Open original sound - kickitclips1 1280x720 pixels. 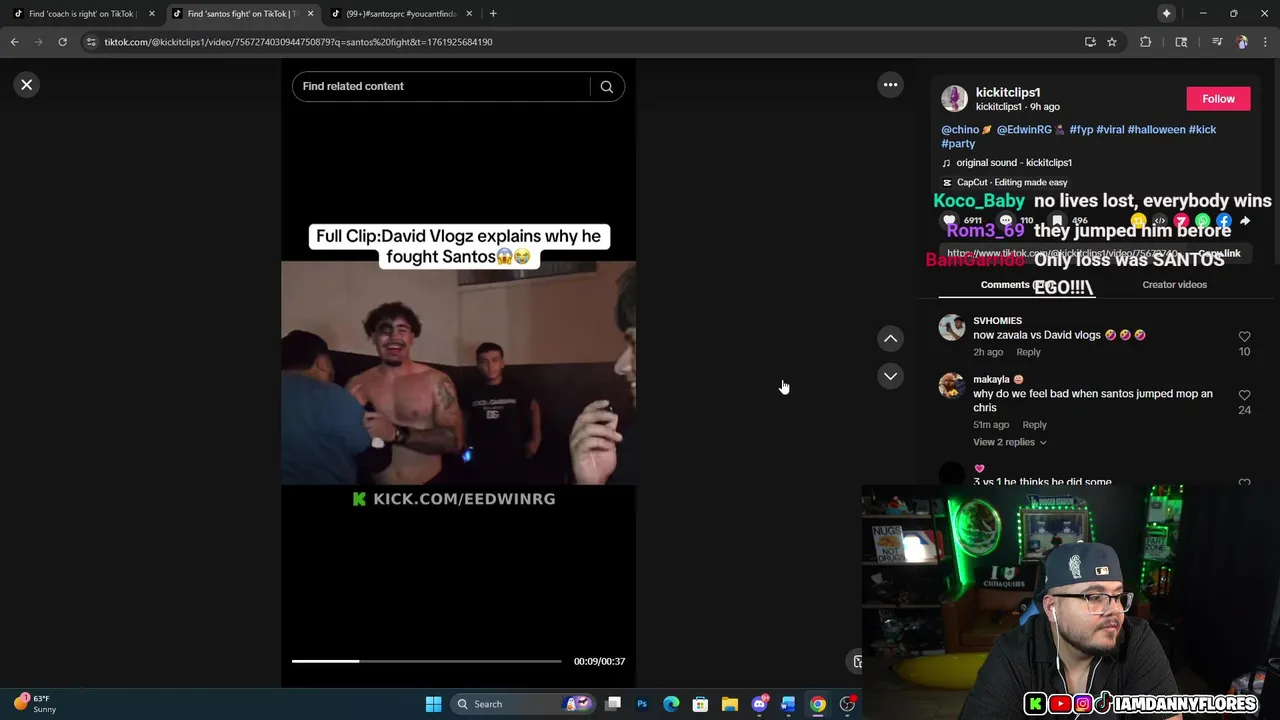1014,163
